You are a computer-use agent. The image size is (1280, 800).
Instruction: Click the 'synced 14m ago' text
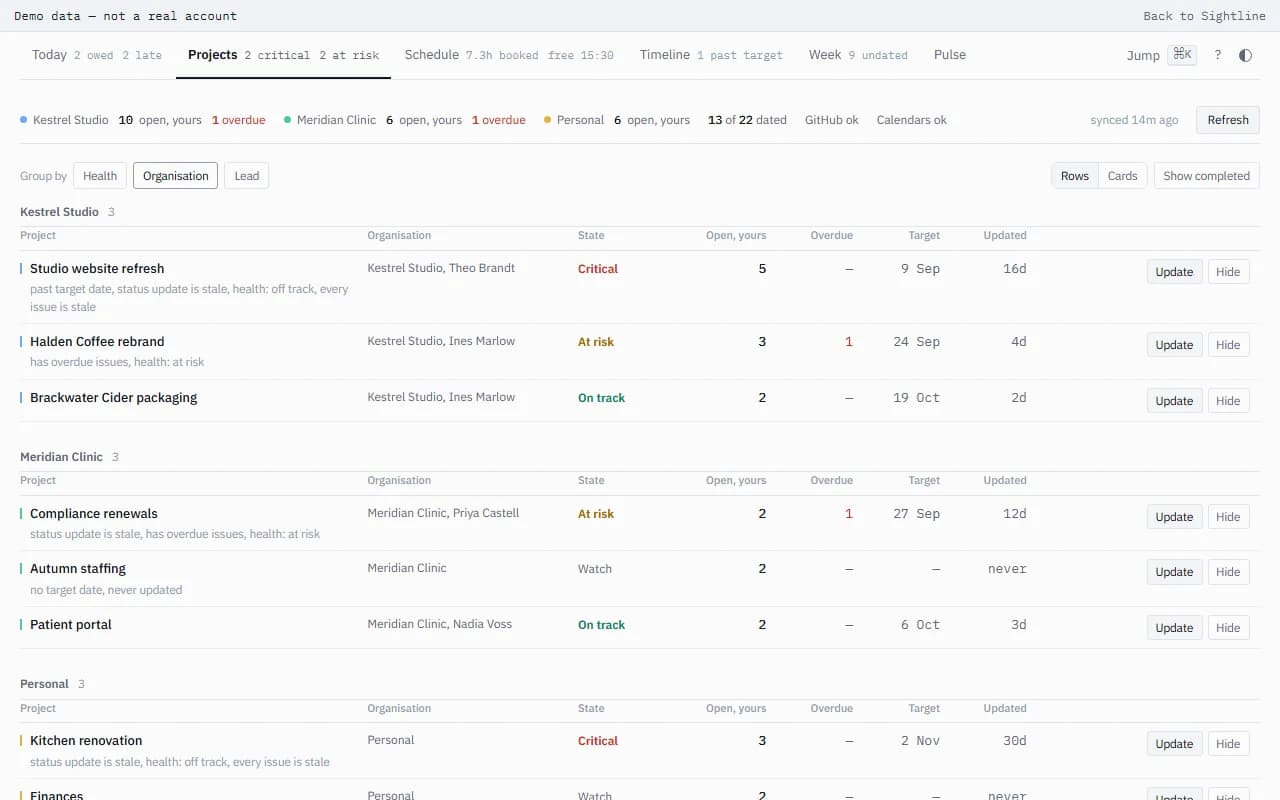click(1134, 120)
